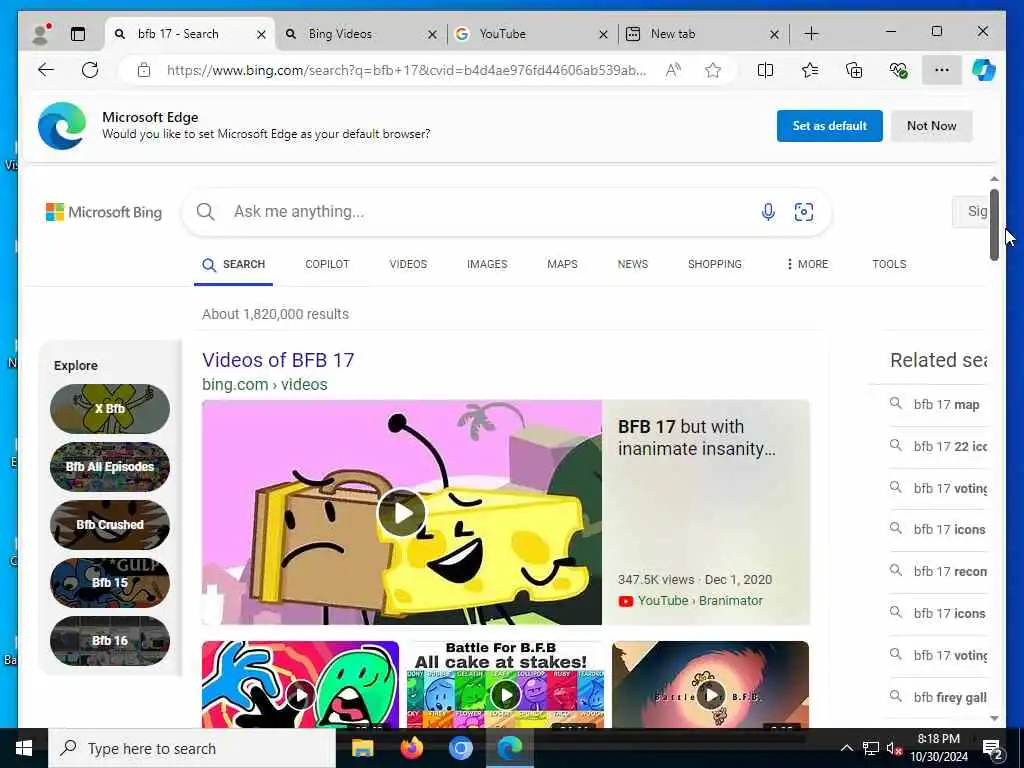Click the magnifier icon in Bing search box
The width and height of the screenshot is (1024, 768).
205,212
